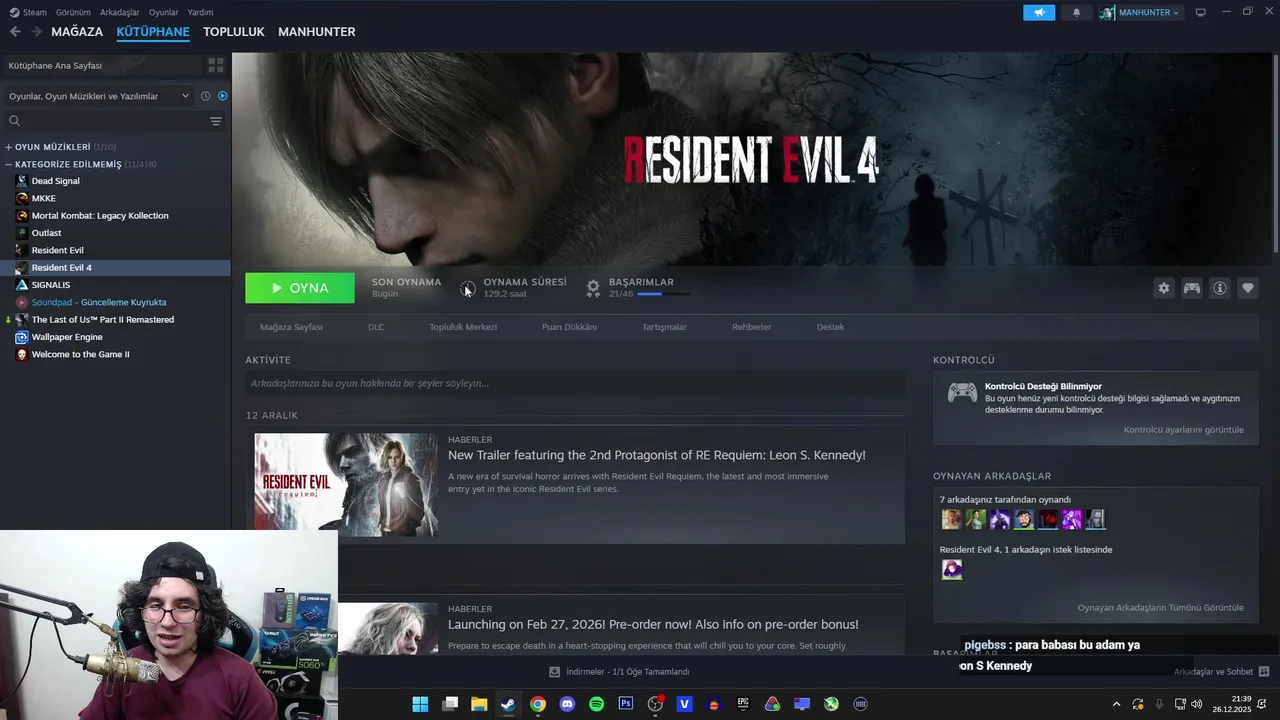Viewport: 1280px width, 720px height.
Task: Click the green OYNA play button
Action: (x=300, y=288)
